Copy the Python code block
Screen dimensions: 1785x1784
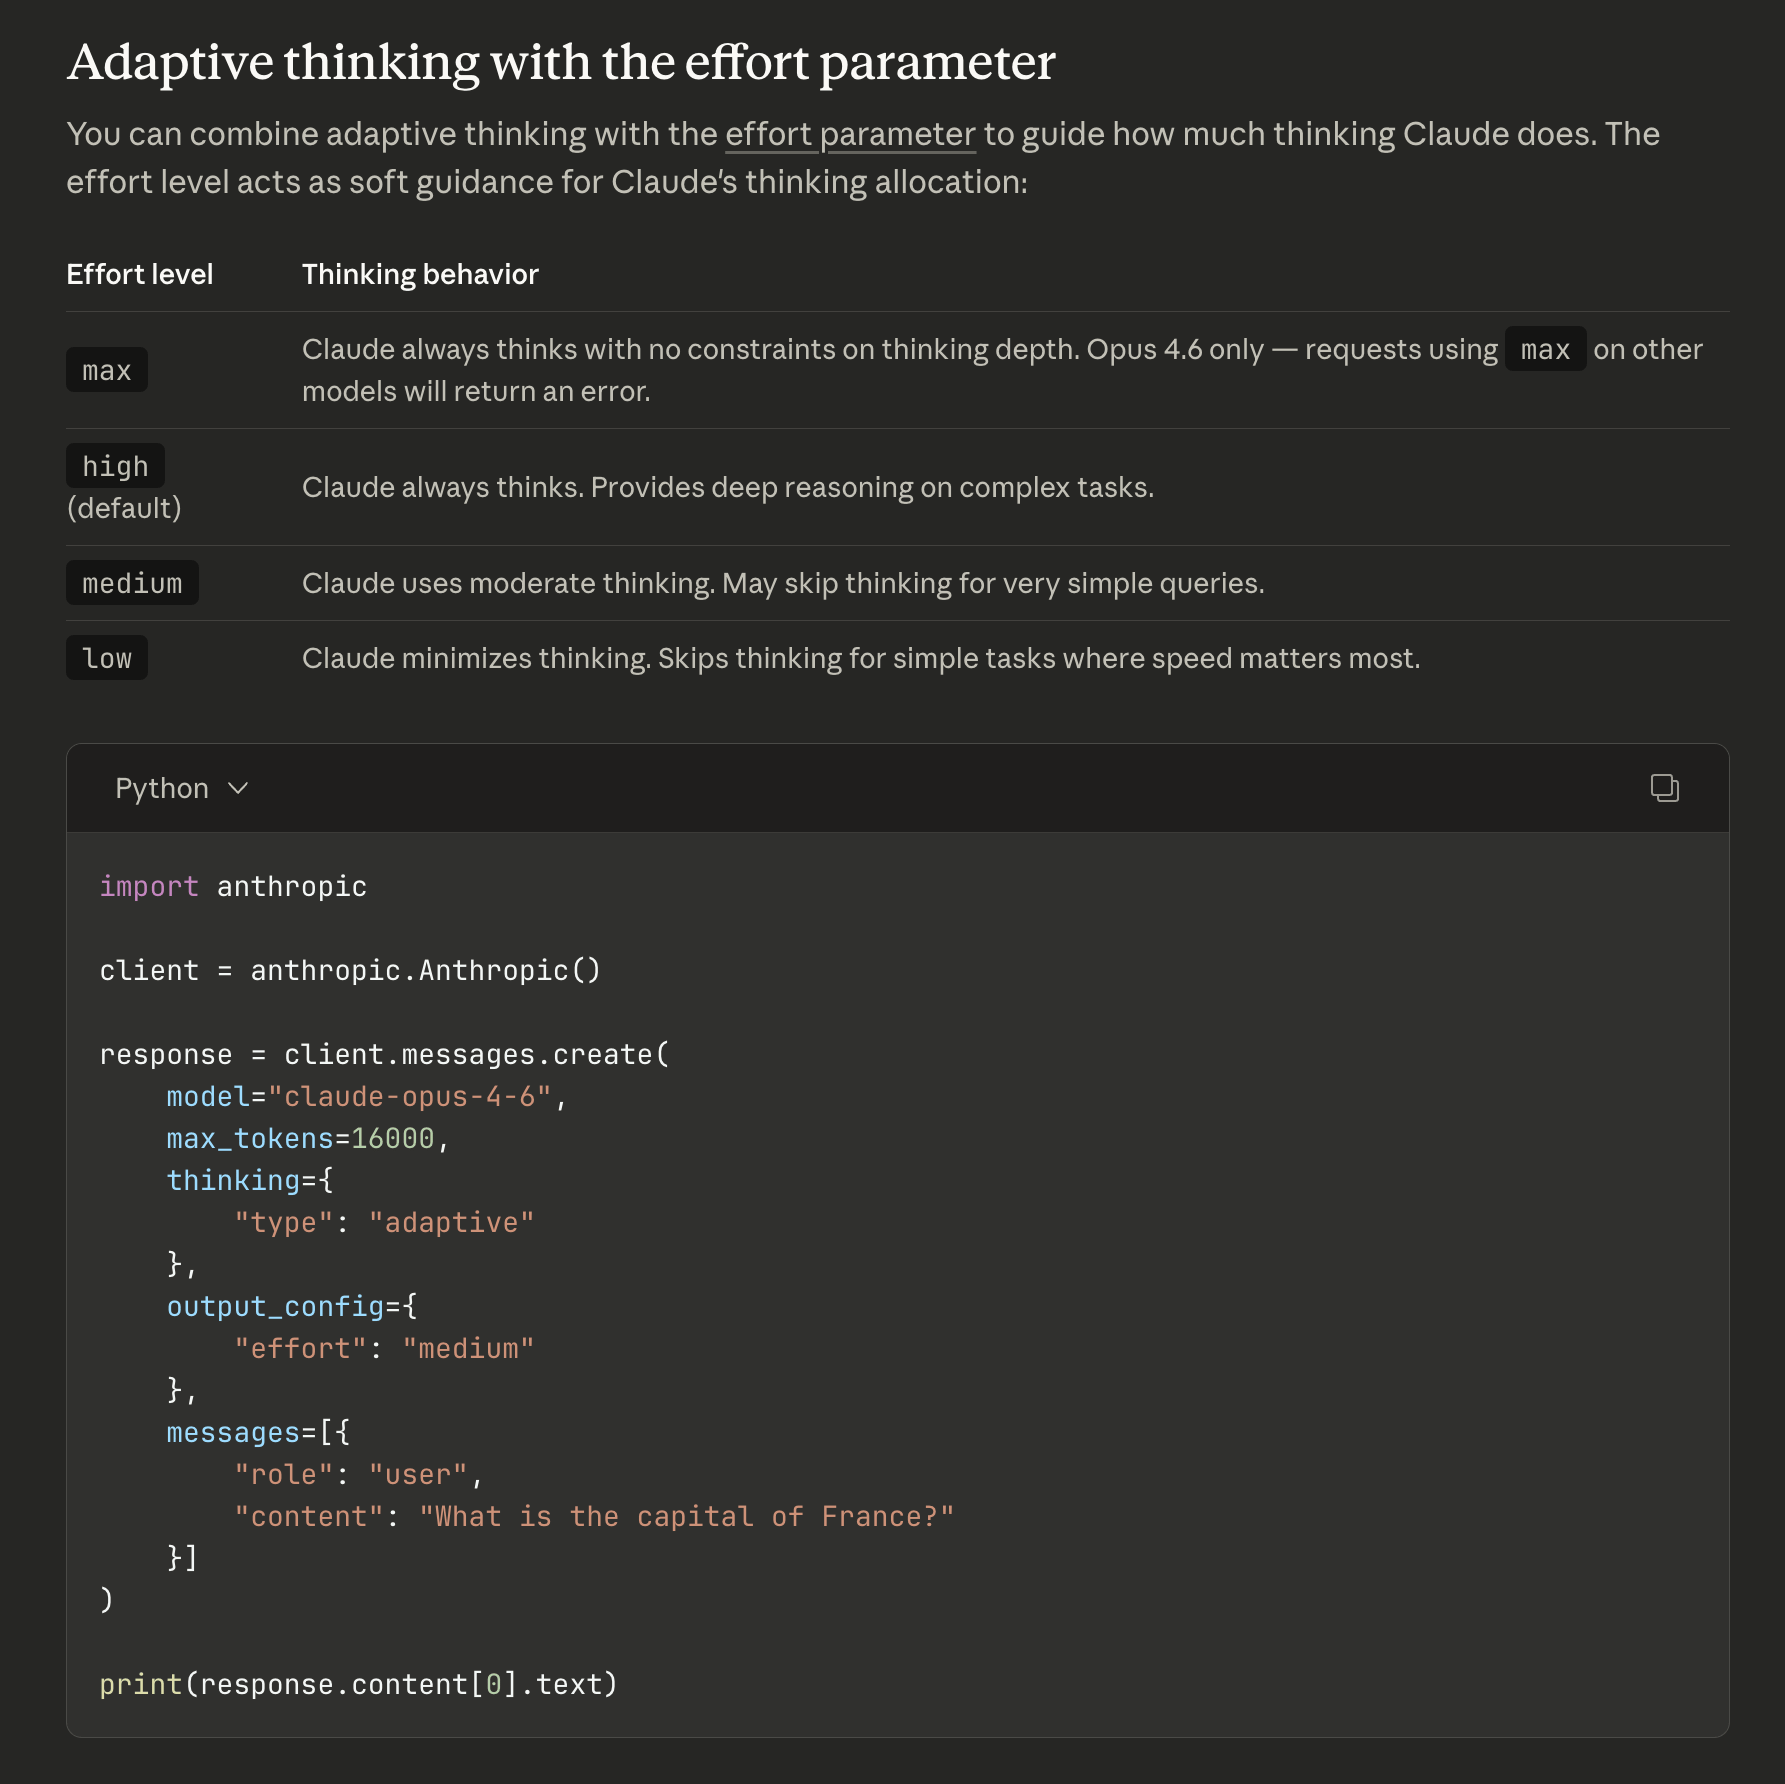point(1664,788)
